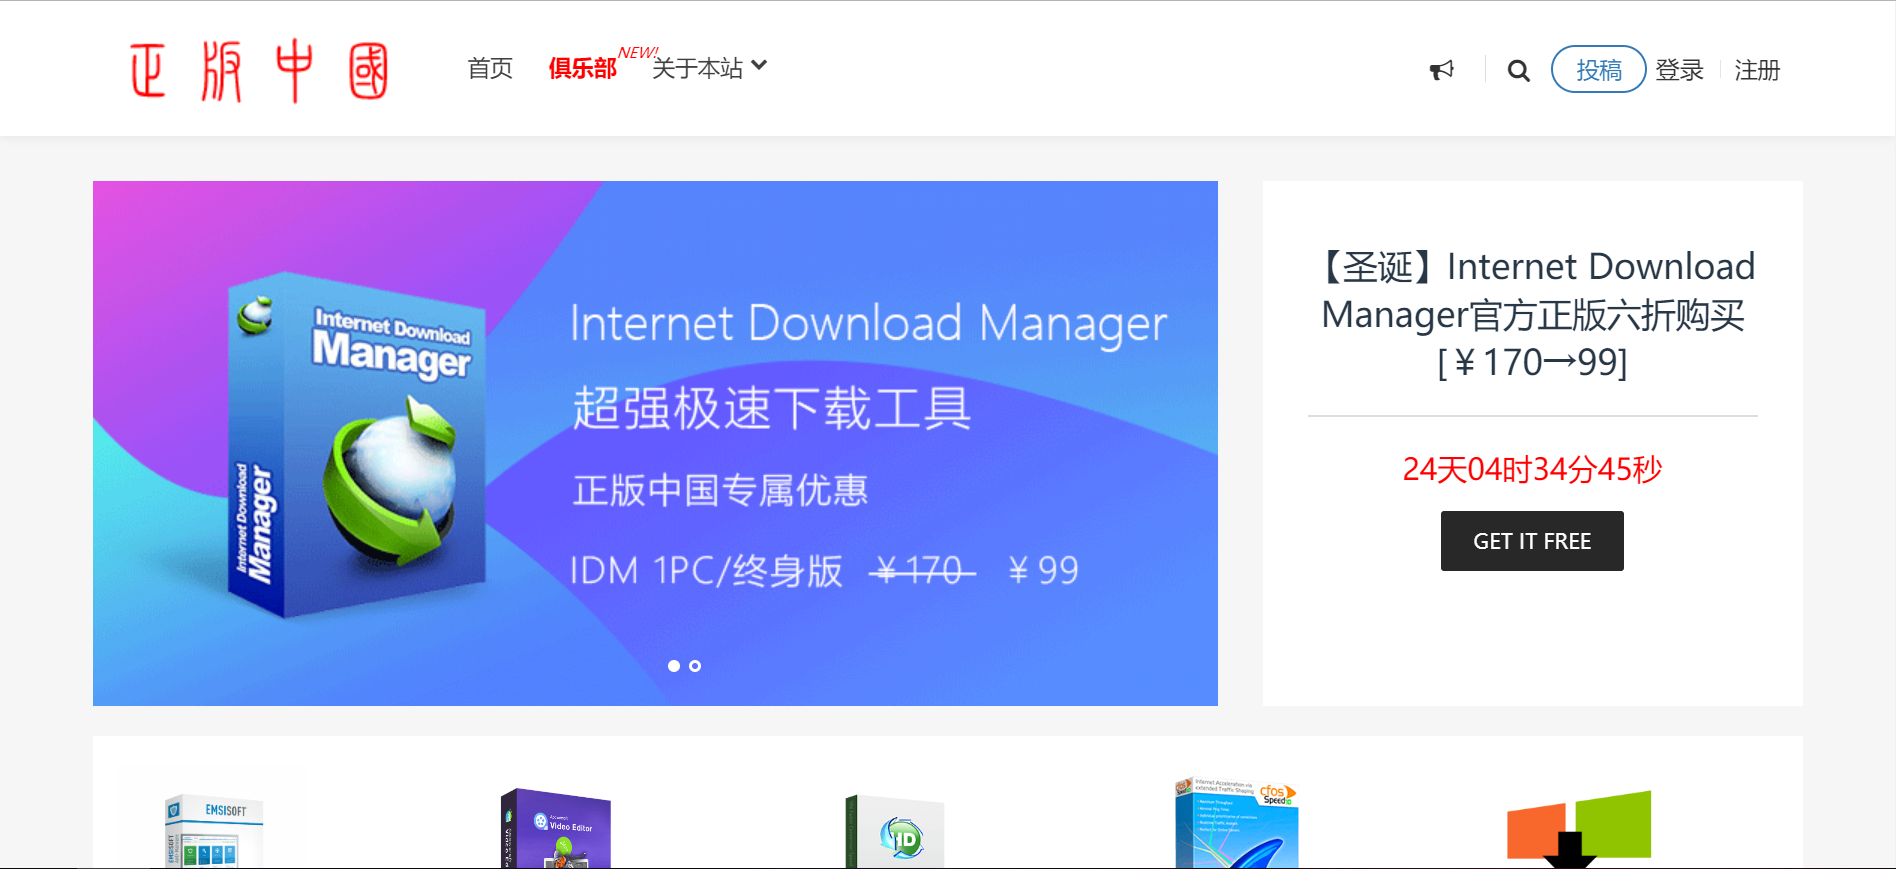Viewport: 1896px width, 869px height.
Task: Click the 注册 register link
Action: tap(1757, 70)
